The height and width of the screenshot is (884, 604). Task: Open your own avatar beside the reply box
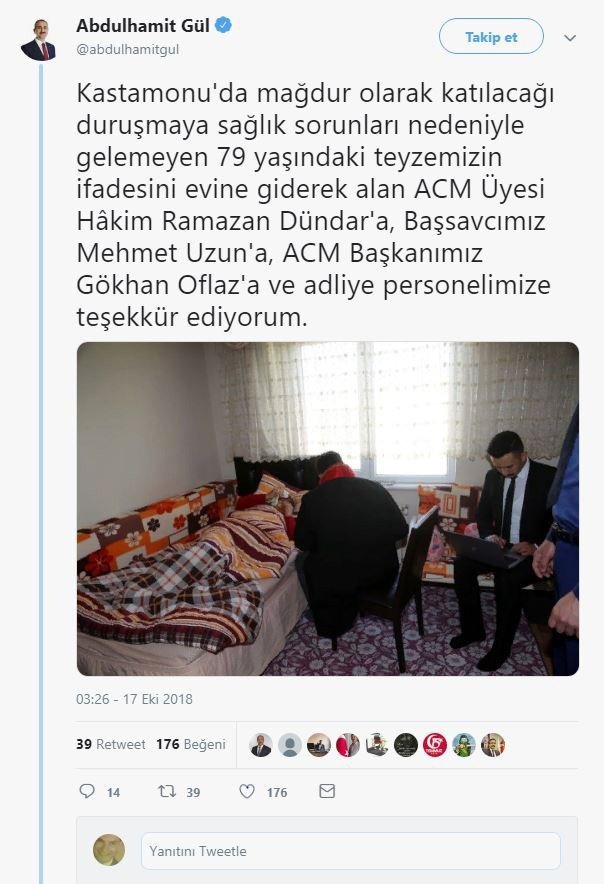(x=109, y=850)
